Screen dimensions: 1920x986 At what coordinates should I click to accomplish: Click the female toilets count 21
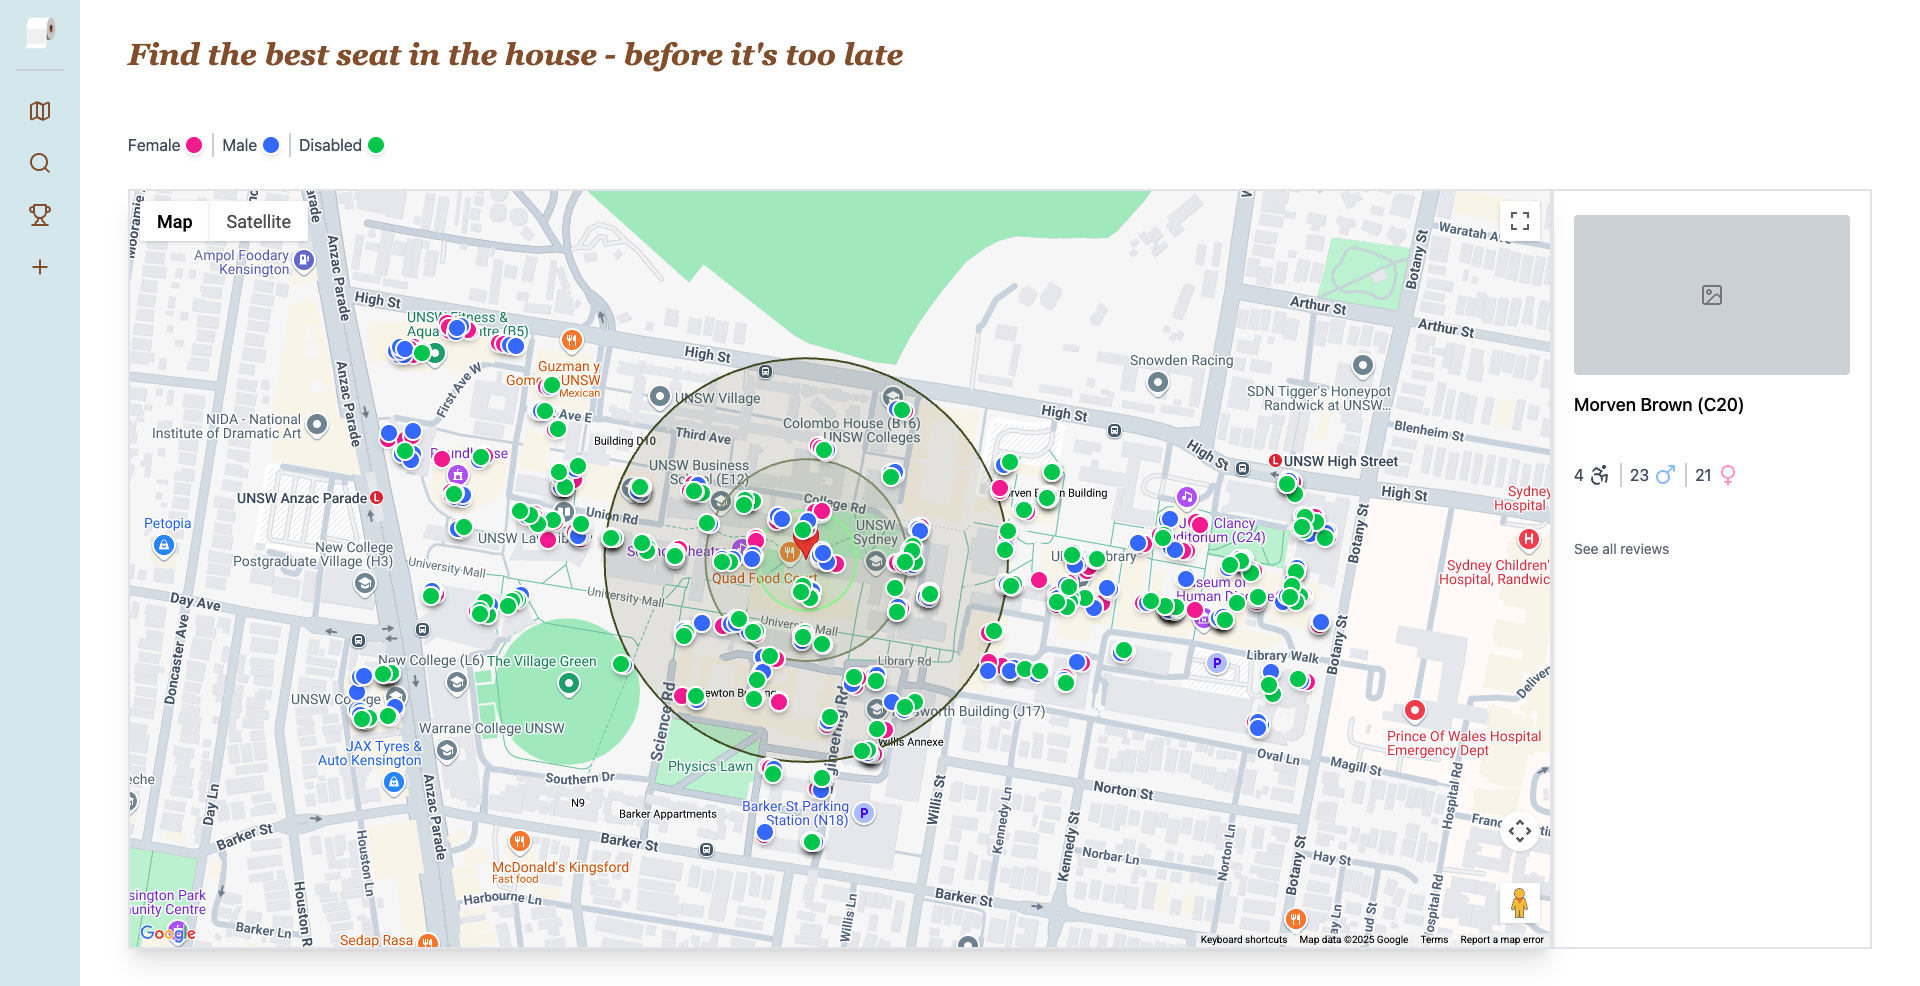click(1703, 475)
